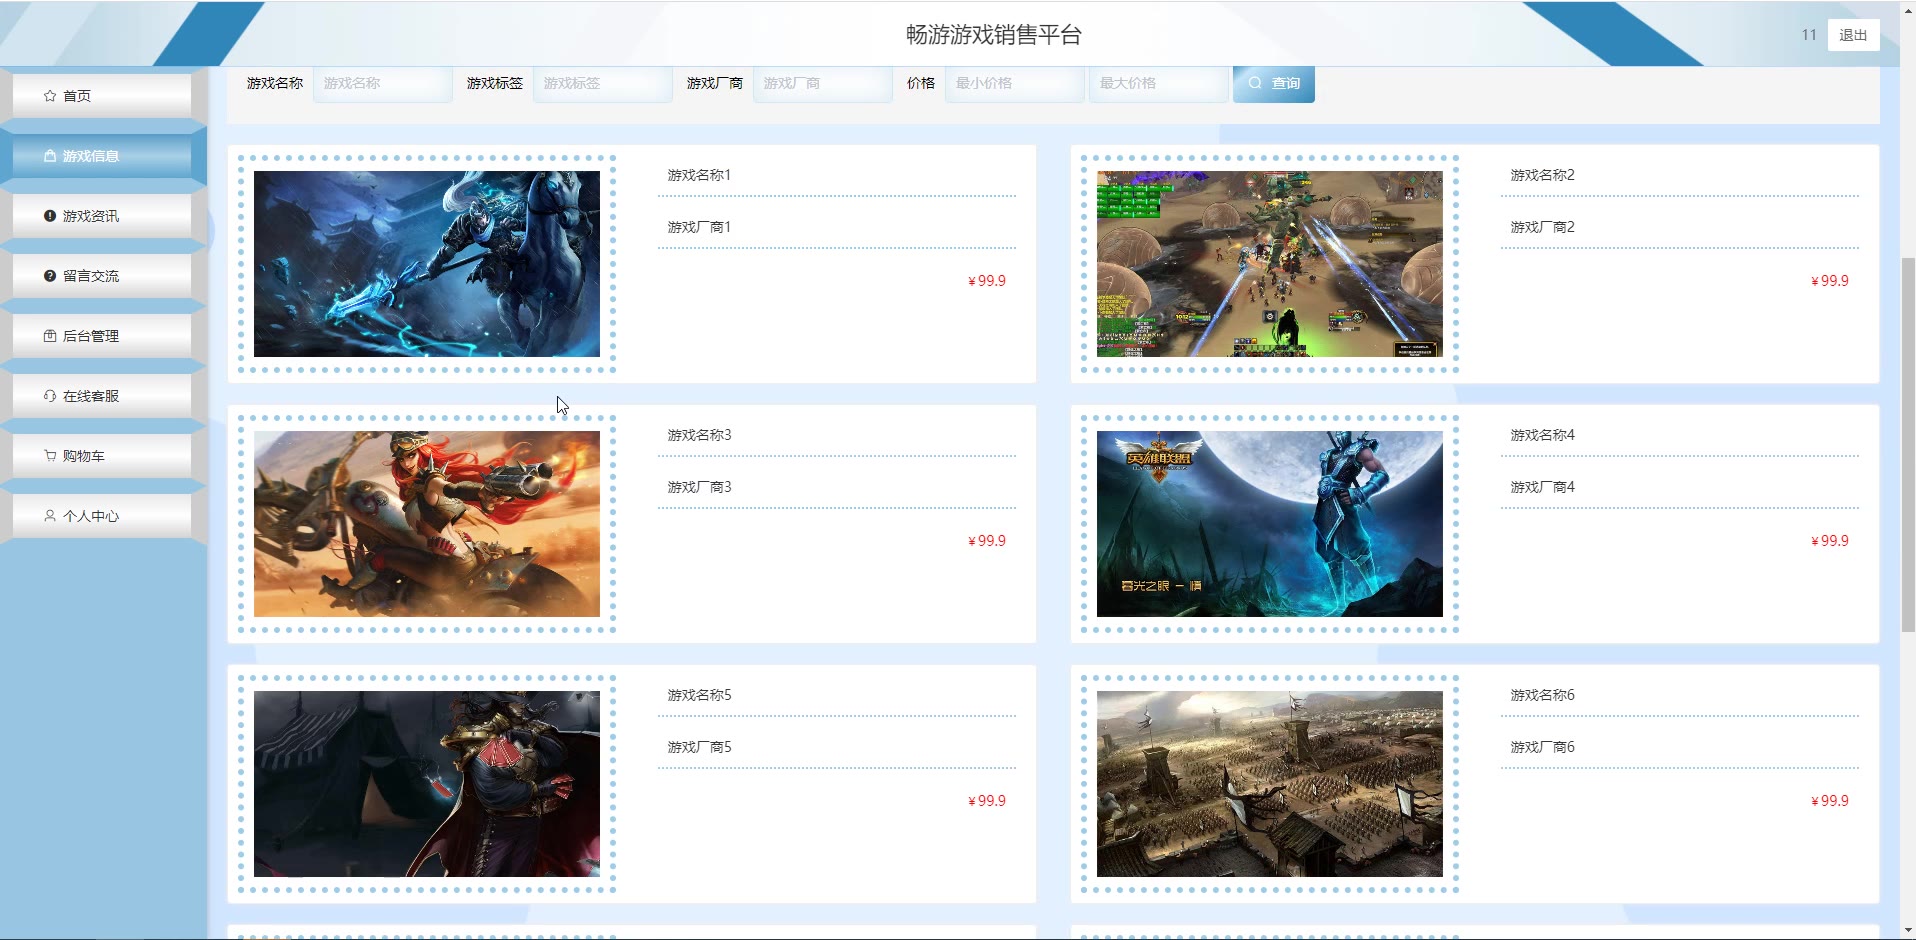Click the 退出 logout button
Screen dimensions: 1916x940
pyautogui.click(x=1853, y=35)
